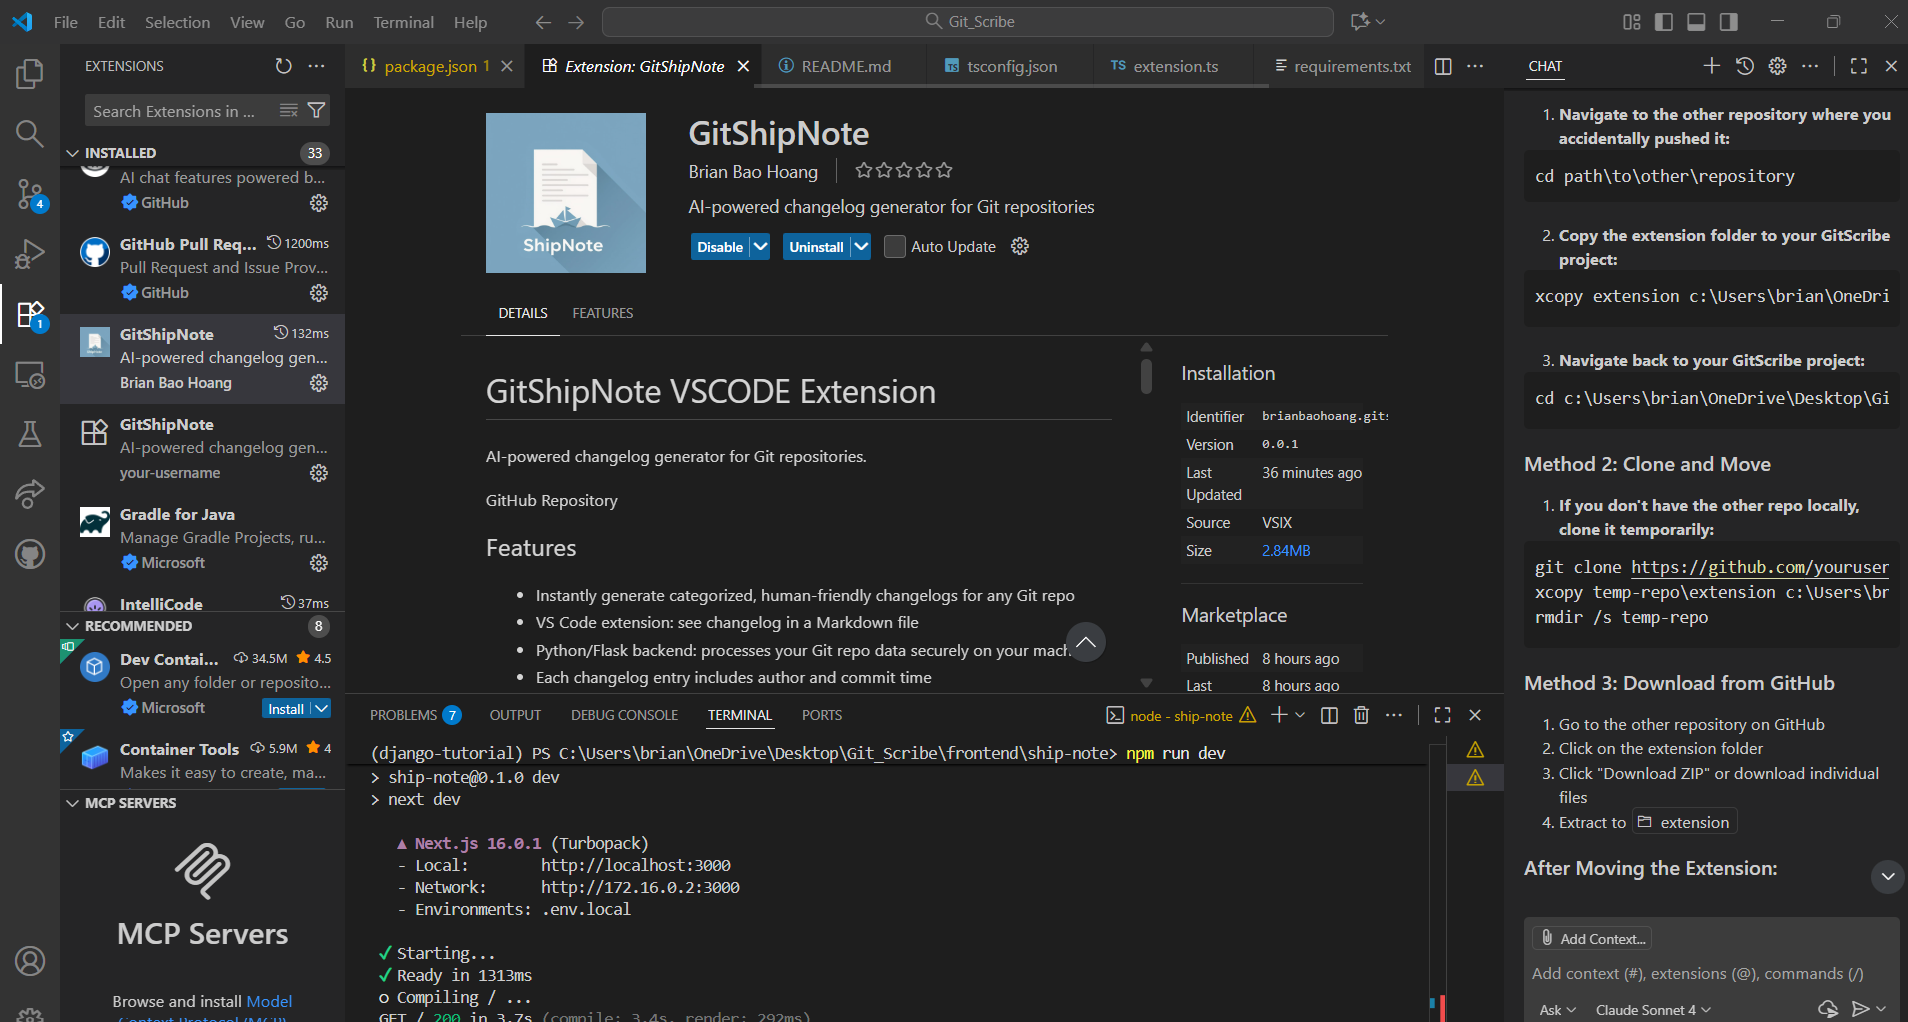Image resolution: width=1908 pixels, height=1022 pixels.
Task: Click the scroll-to-top arrow button in details
Action: coord(1086,642)
